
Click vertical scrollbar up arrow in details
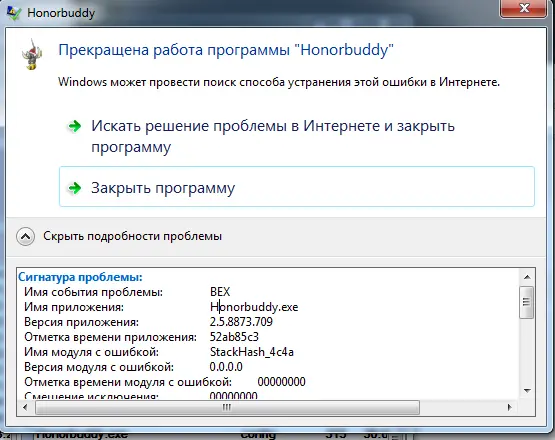coord(527,277)
